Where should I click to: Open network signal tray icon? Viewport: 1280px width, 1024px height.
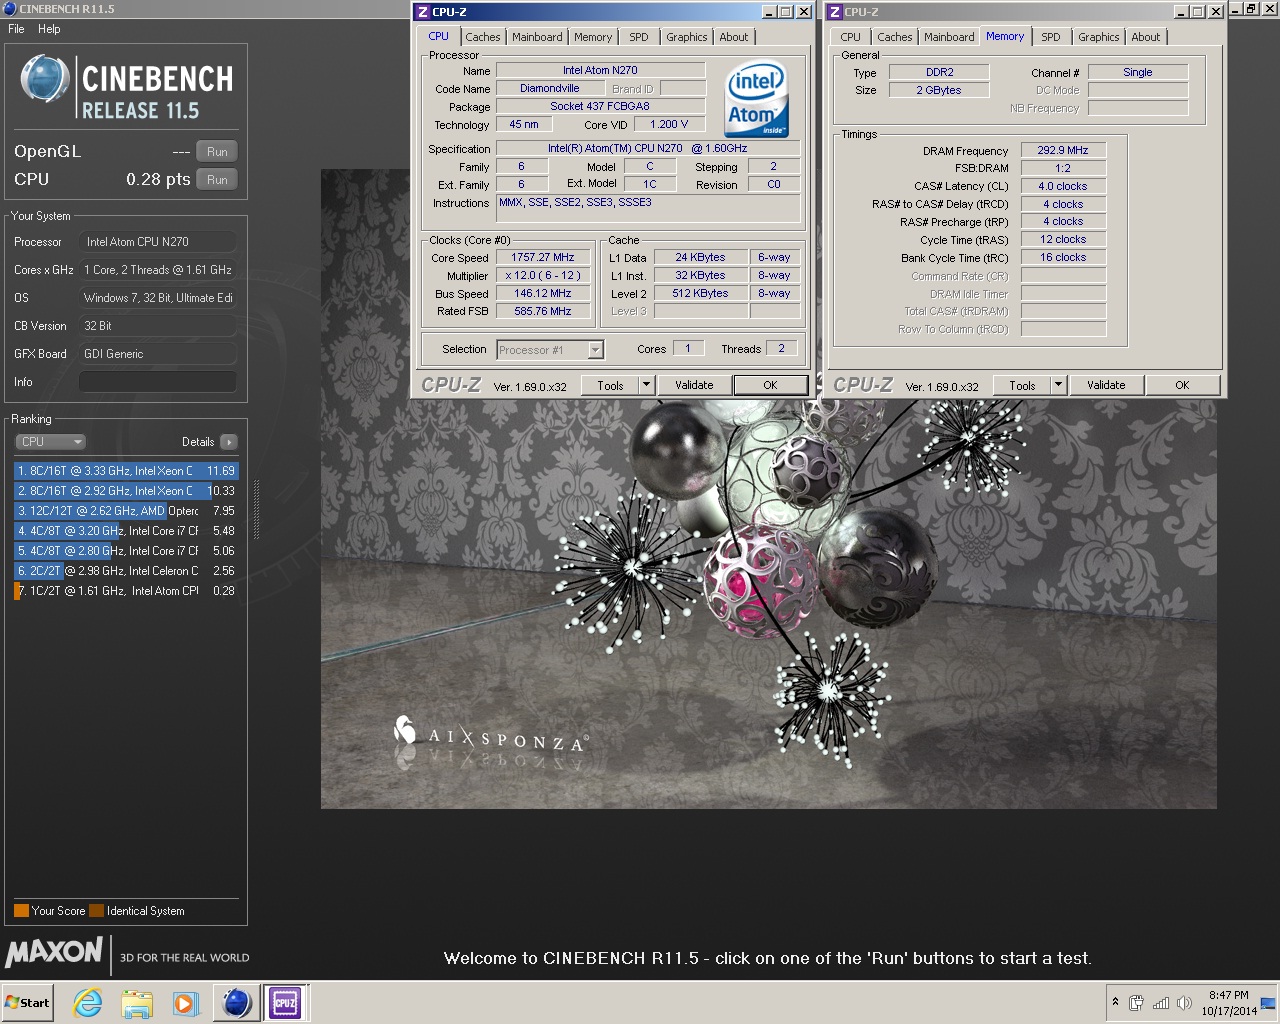(x=1161, y=1003)
